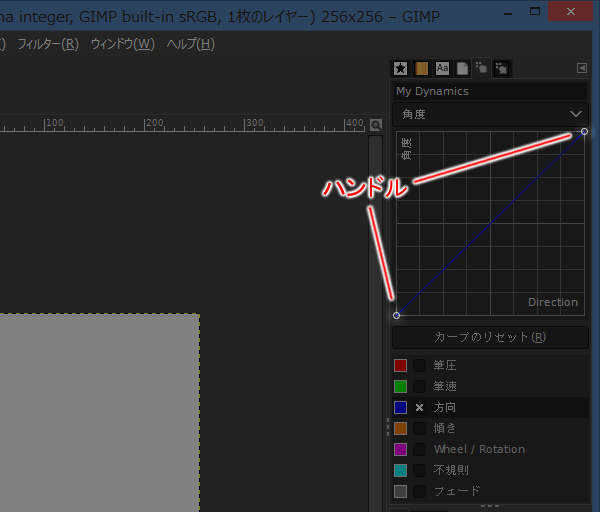Click the upper-right curve handle point

click(x=584, y=131)
